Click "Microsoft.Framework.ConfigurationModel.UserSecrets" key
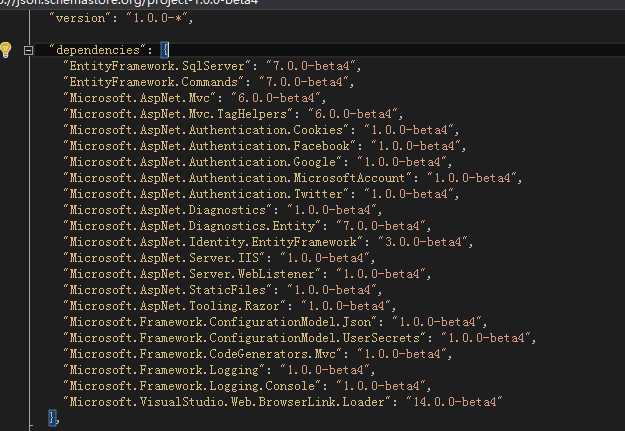Image resolution: width=625 pixels, height=431 pixels. 245,338
